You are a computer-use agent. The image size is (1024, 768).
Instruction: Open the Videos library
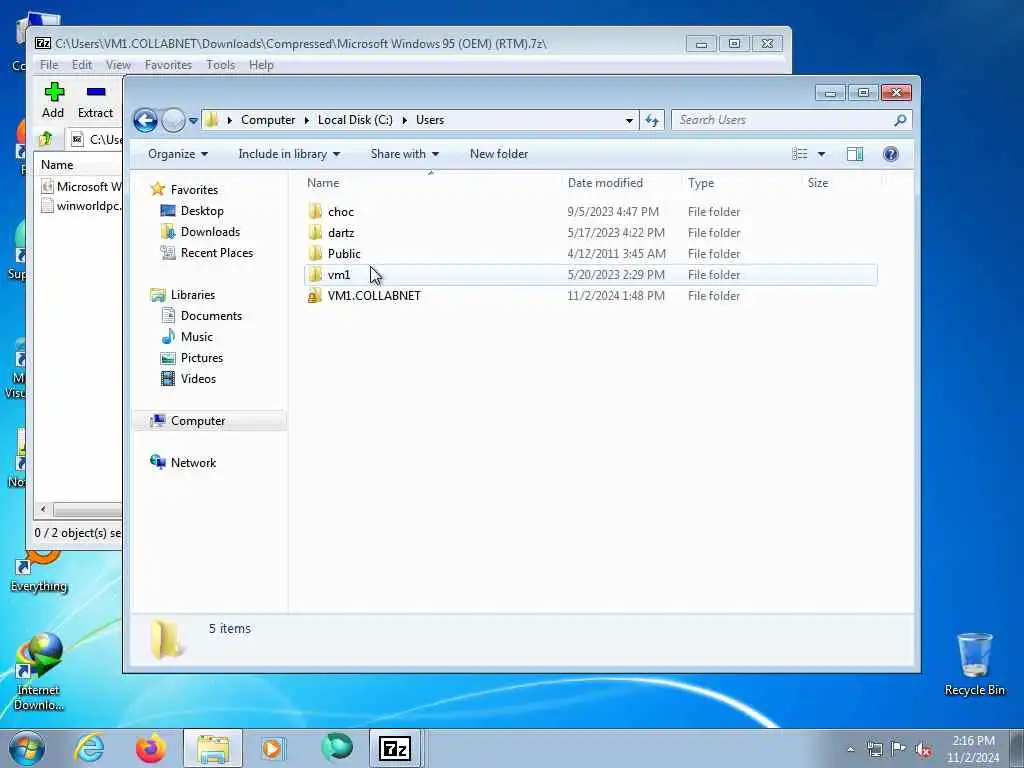pyautogui.click(x=198, y=379)
